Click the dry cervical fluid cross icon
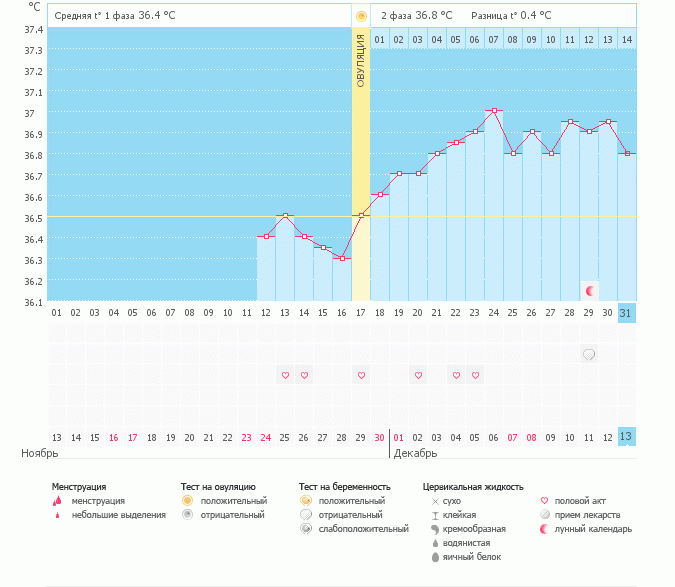Image resolution: width=675 pixels, height=587 pixels. 435,500
